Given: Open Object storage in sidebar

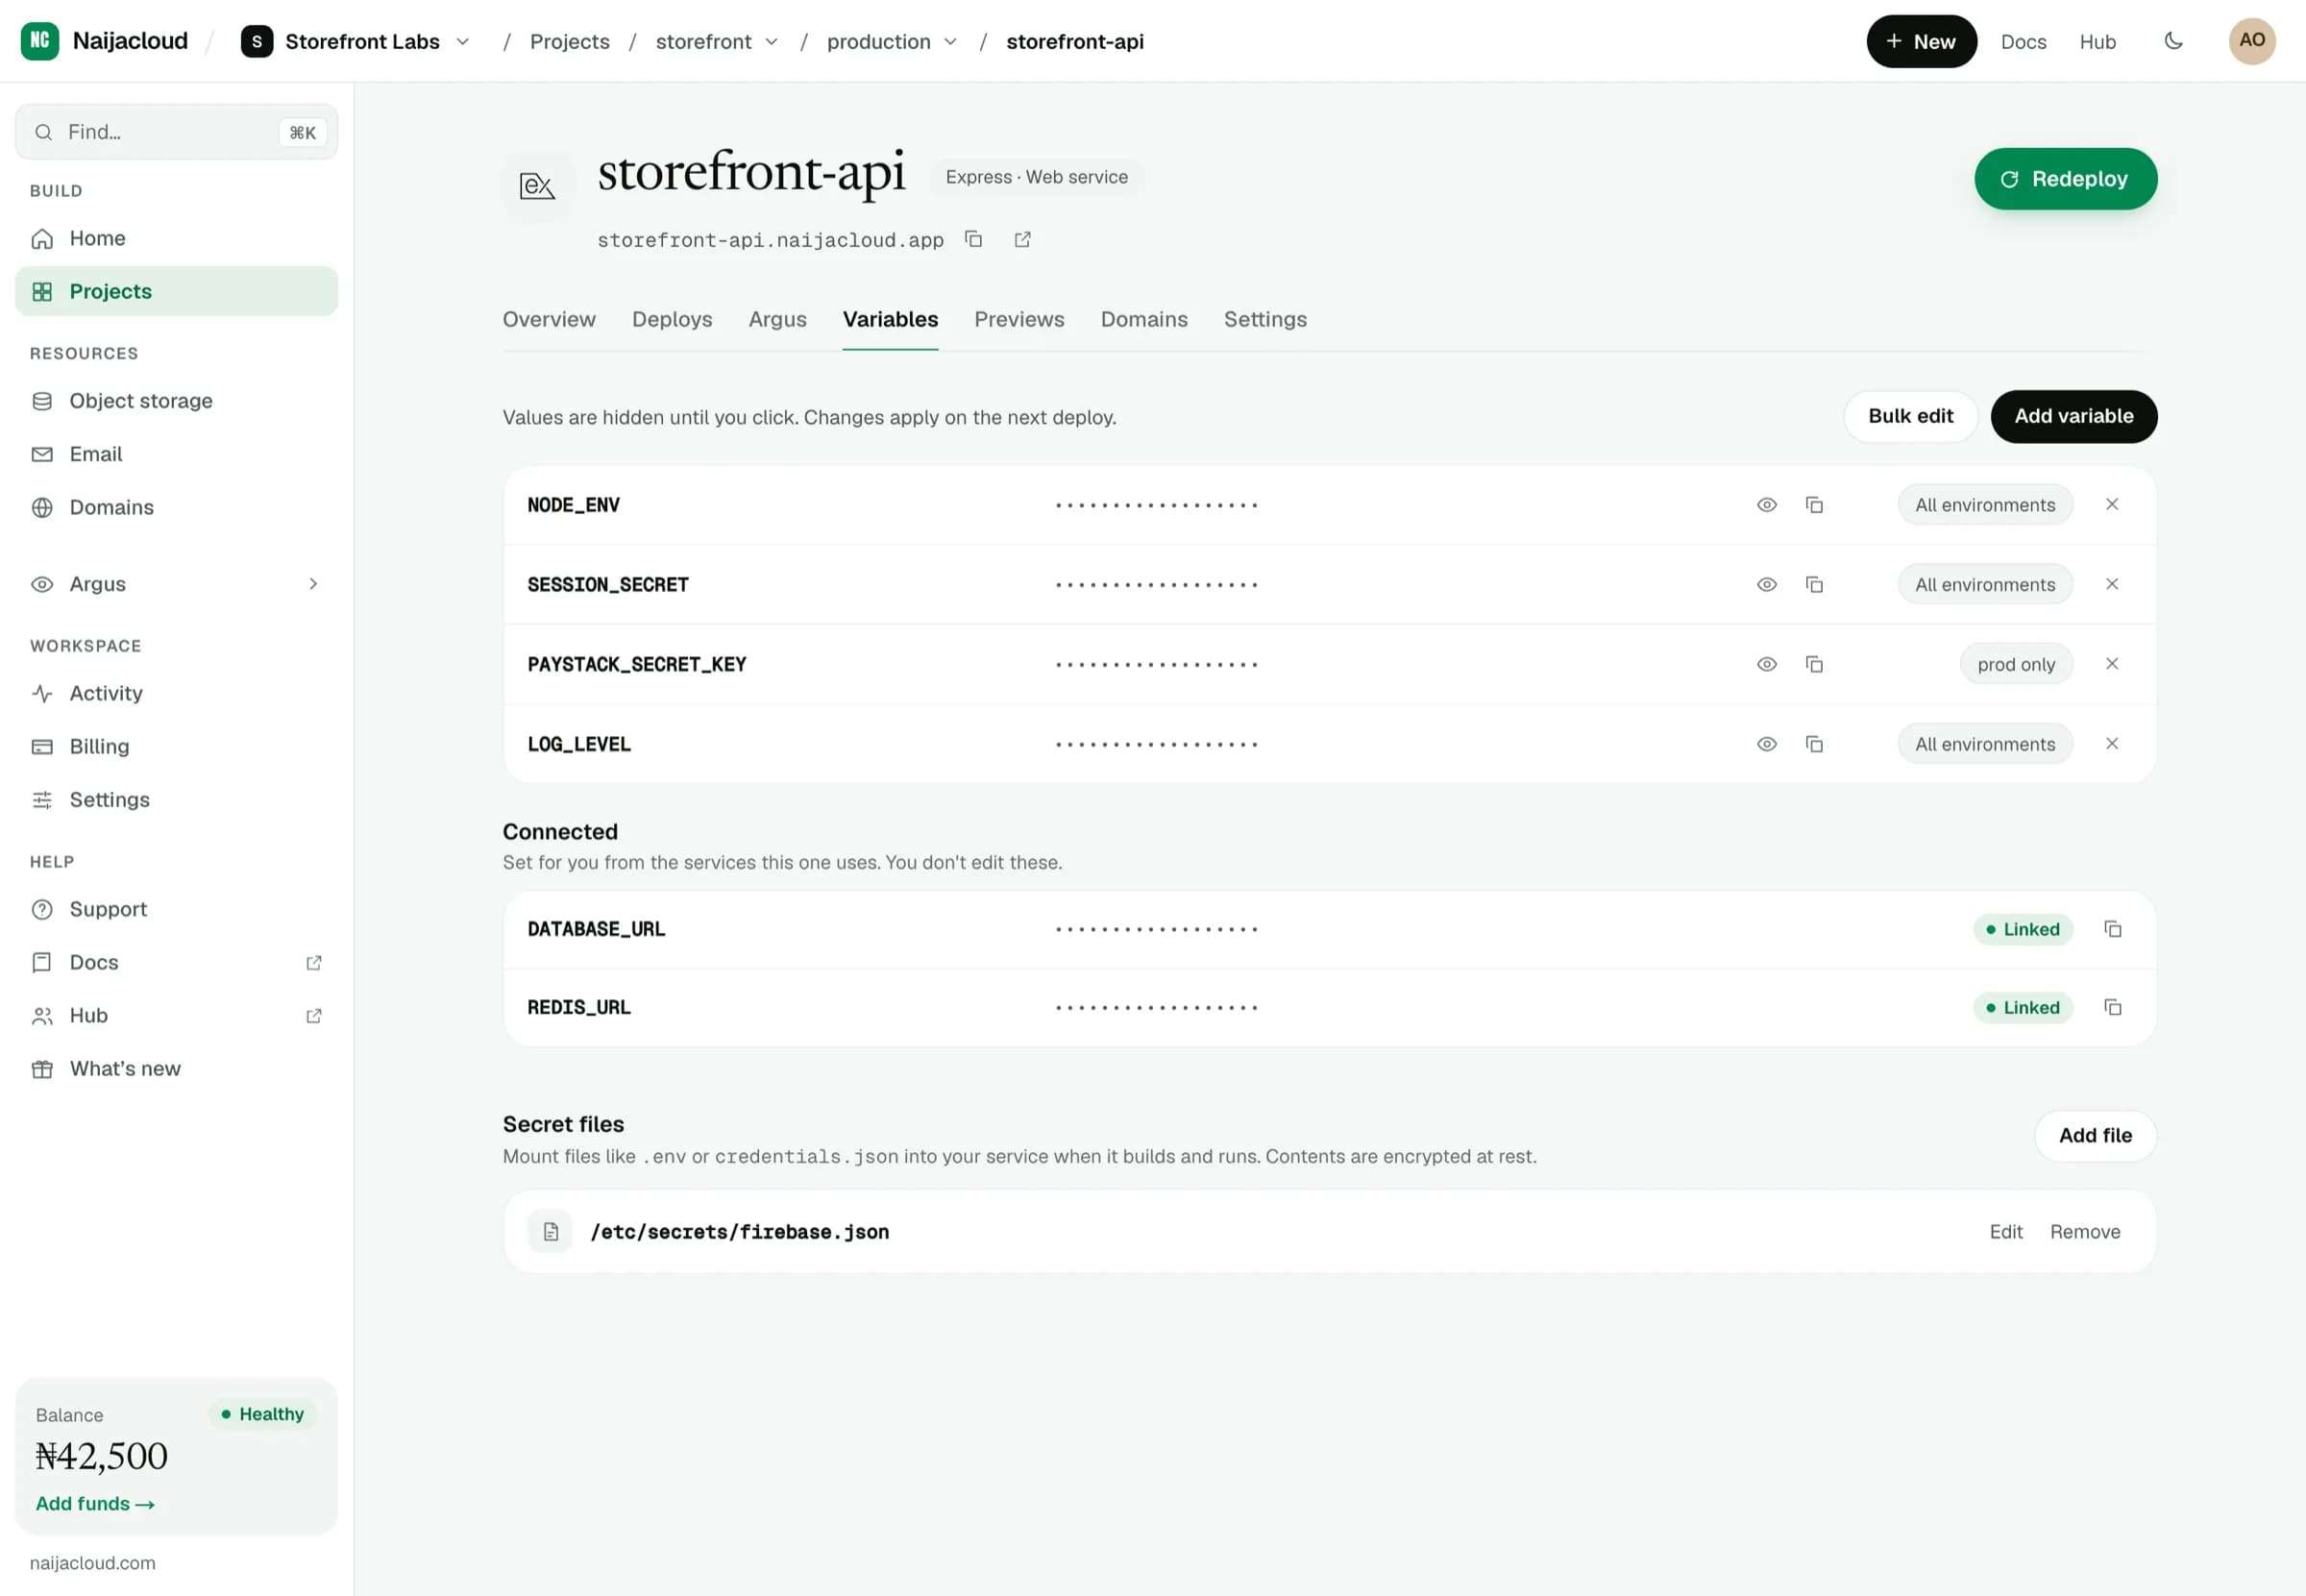Looking at the screenshot, I should (176, 401).
